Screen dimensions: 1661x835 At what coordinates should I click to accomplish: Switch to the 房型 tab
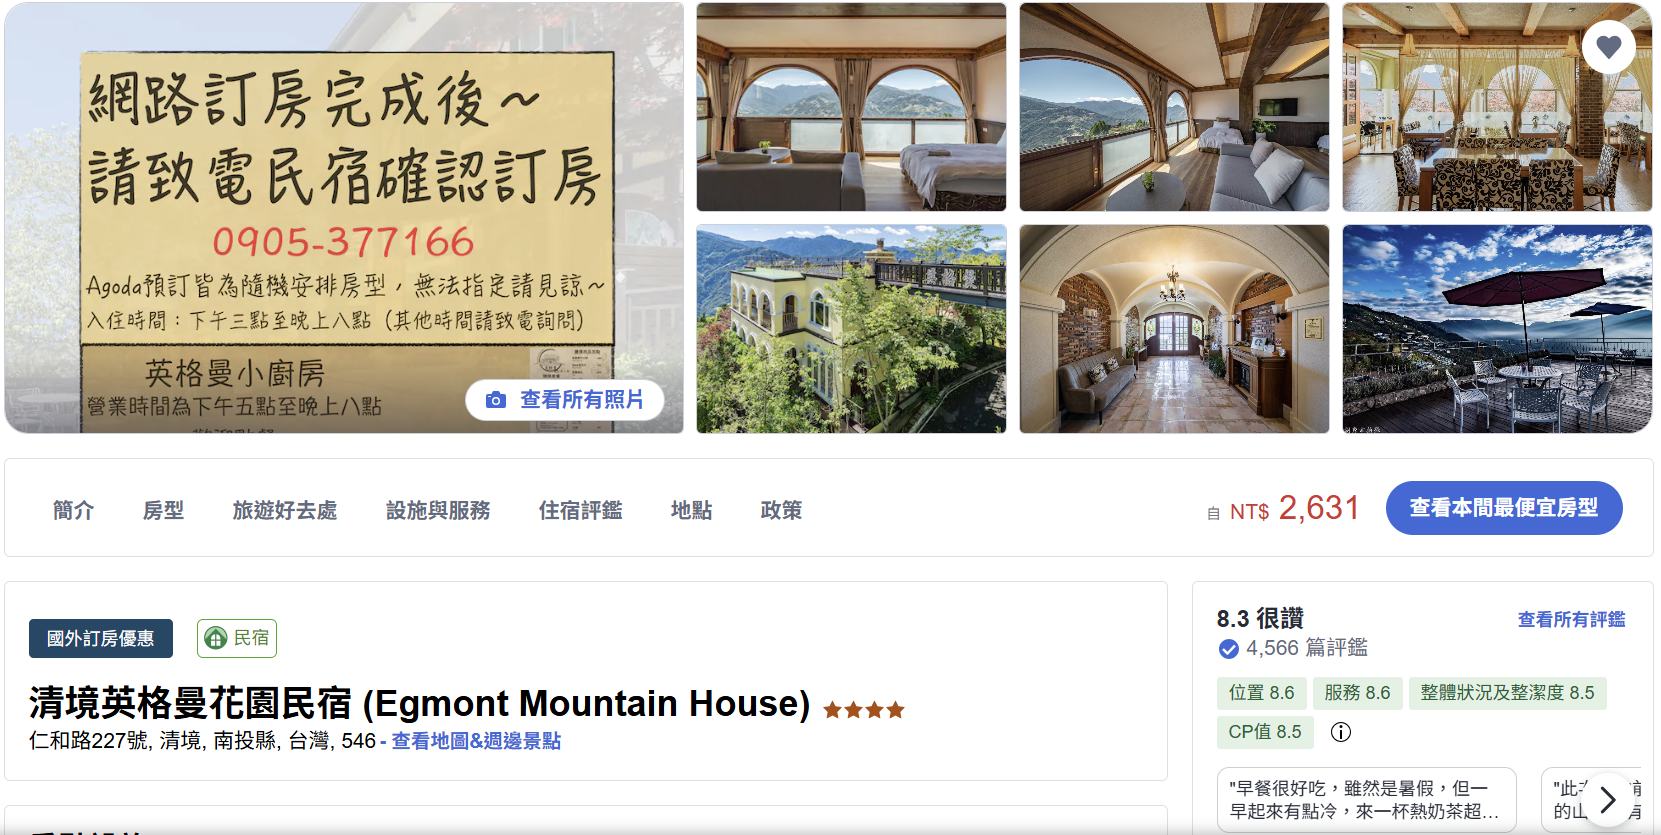[x=164, y=510]
